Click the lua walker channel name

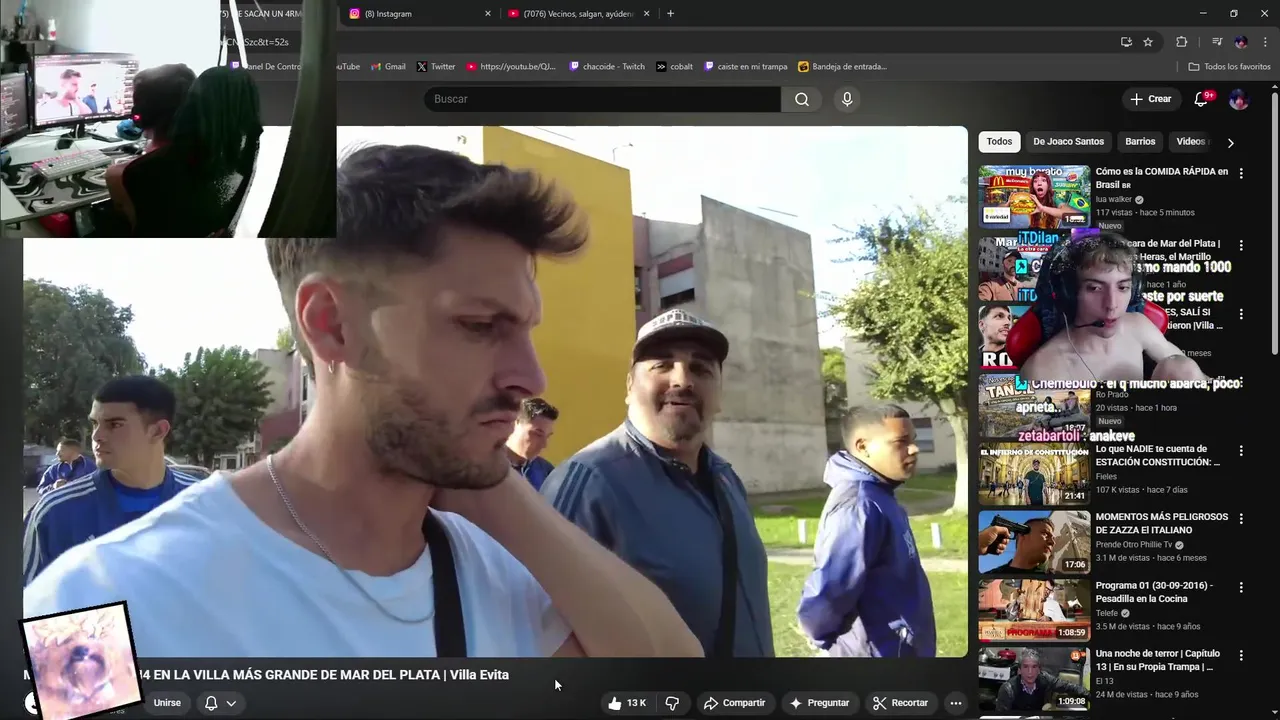pyautogui.click(x=1114, y=199)
